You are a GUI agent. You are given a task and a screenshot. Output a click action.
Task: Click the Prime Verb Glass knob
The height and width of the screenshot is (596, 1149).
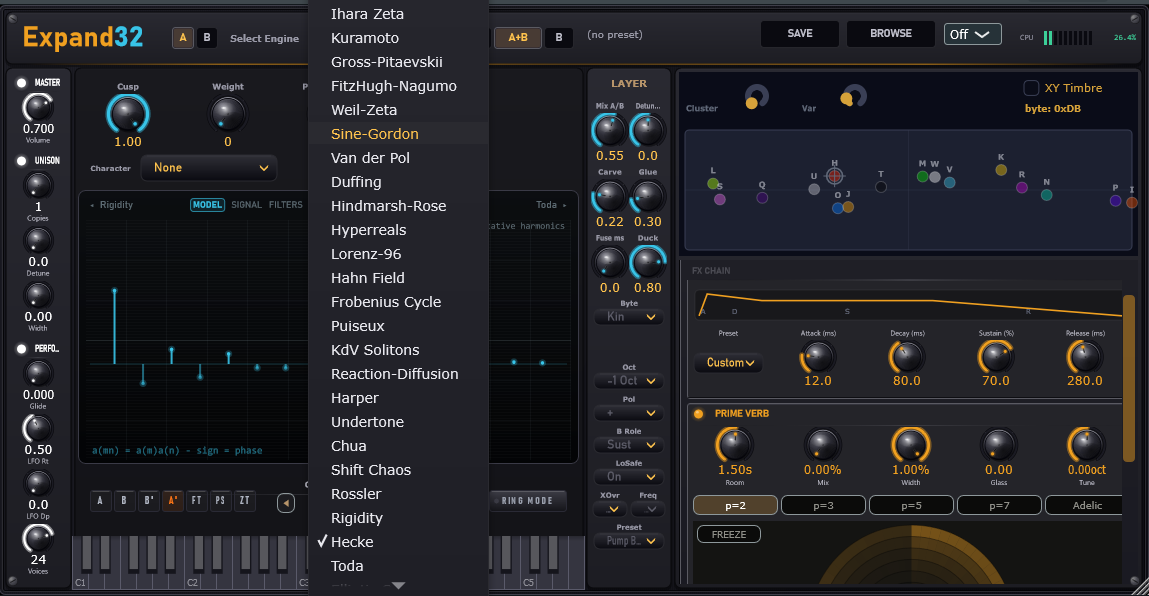pos(998,444)
